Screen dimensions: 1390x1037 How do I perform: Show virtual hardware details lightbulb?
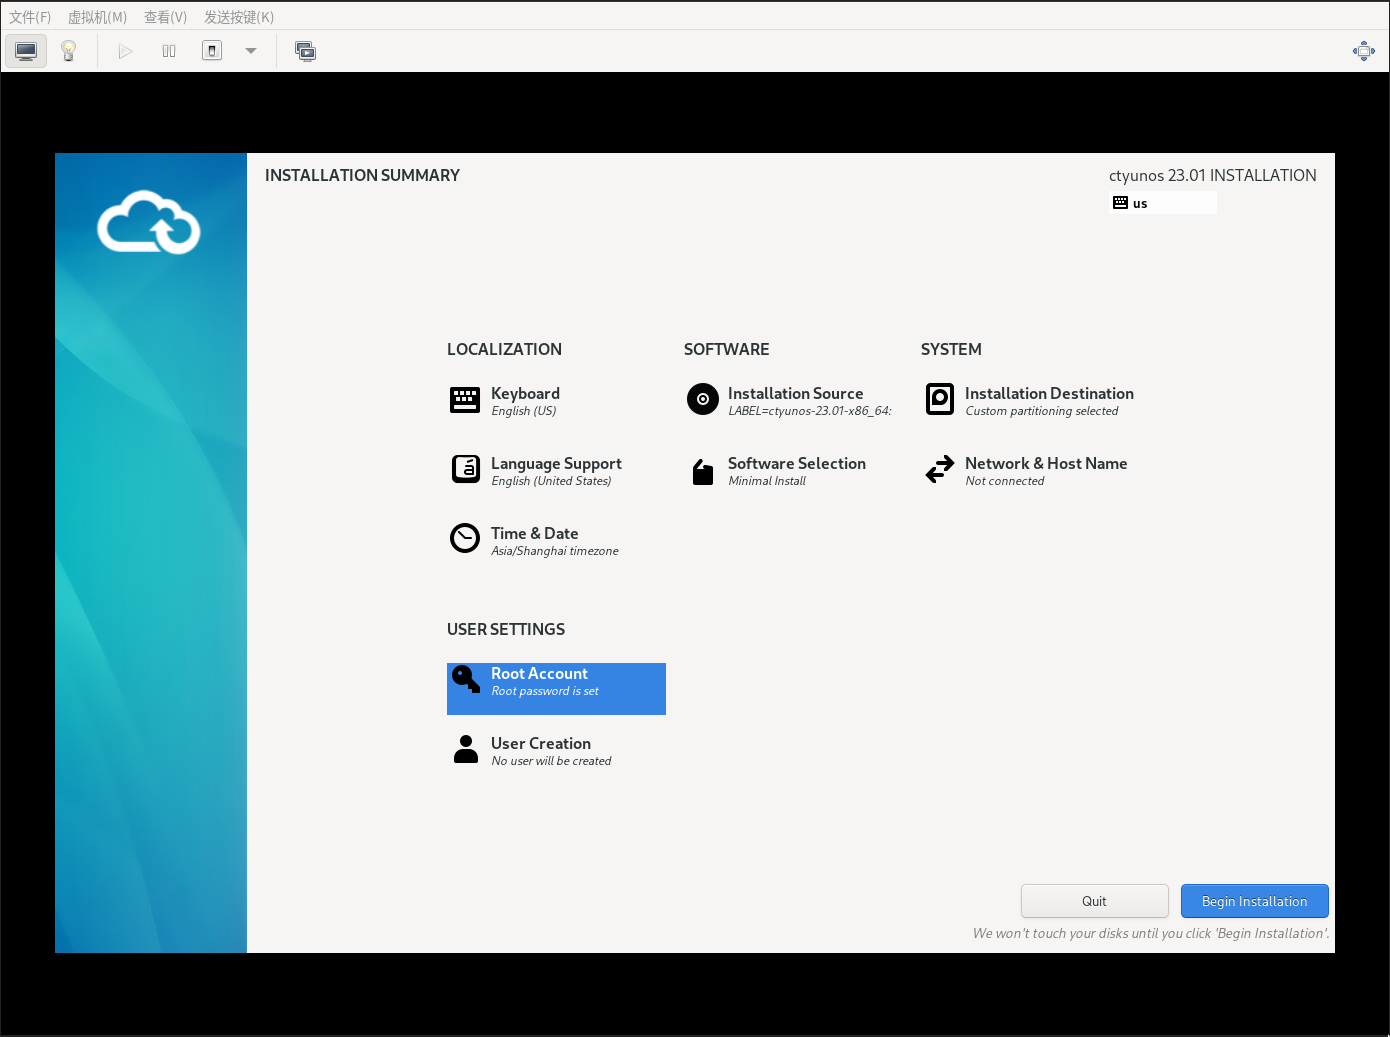(x=69, y=51)
